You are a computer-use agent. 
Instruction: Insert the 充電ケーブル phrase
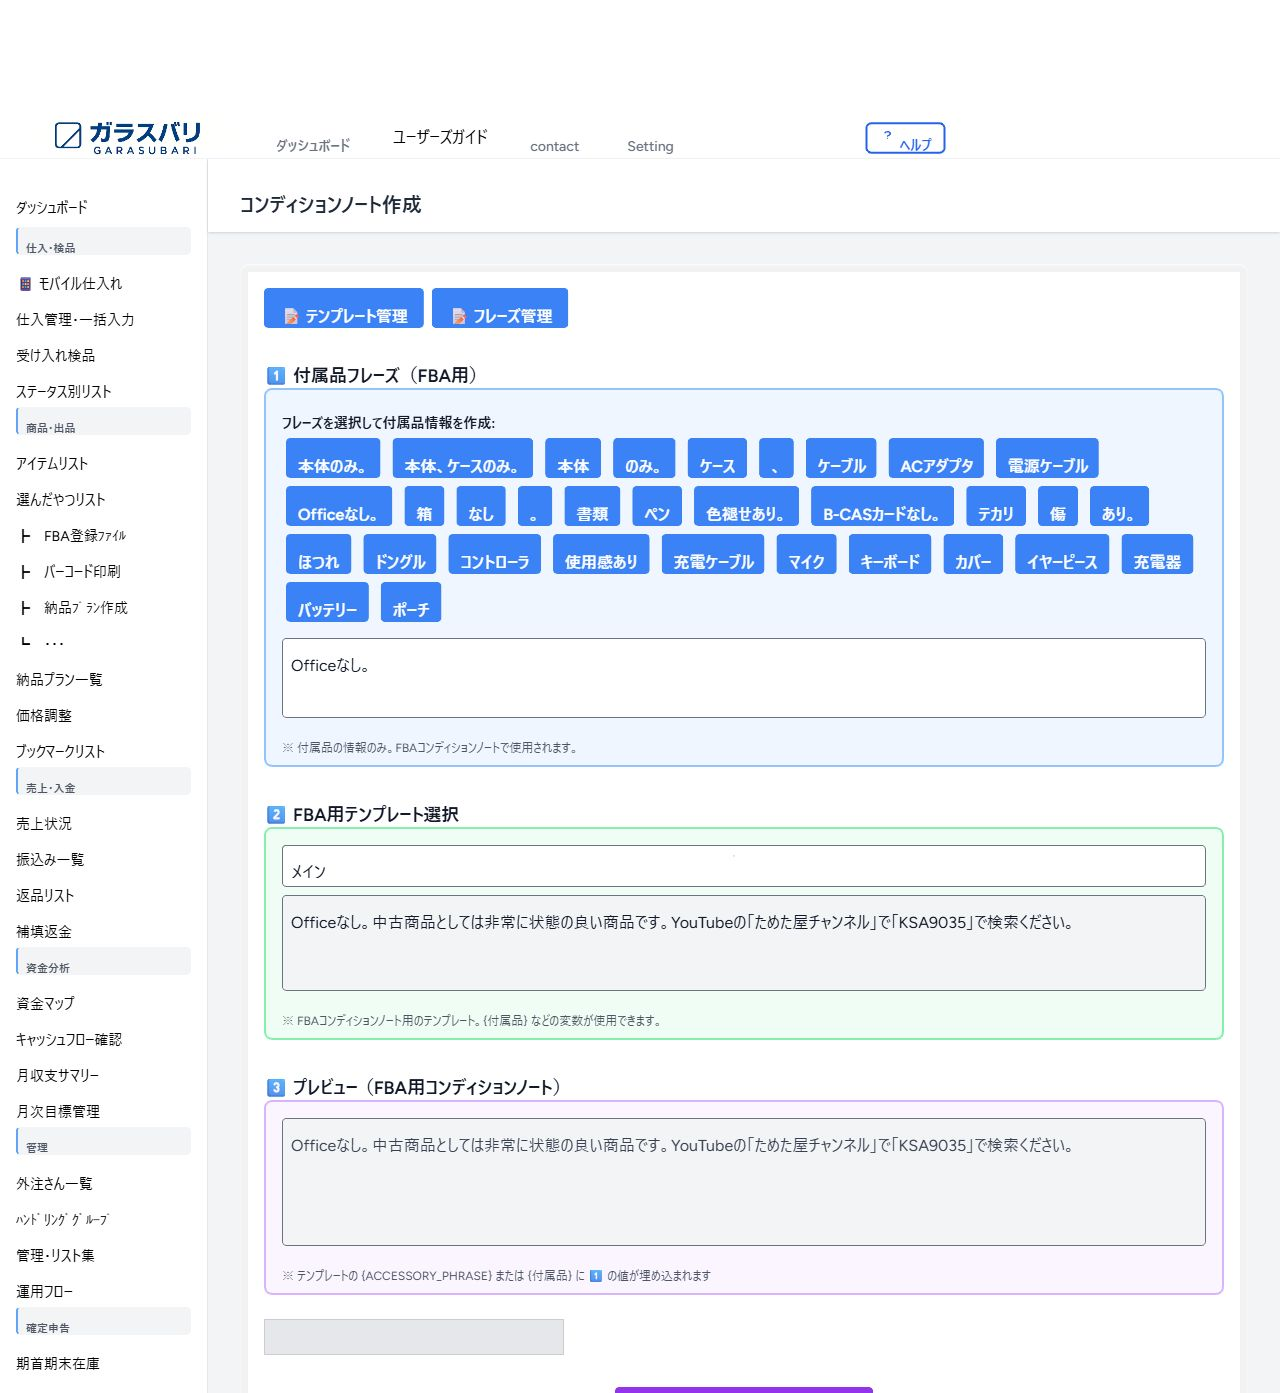point(713,555)
